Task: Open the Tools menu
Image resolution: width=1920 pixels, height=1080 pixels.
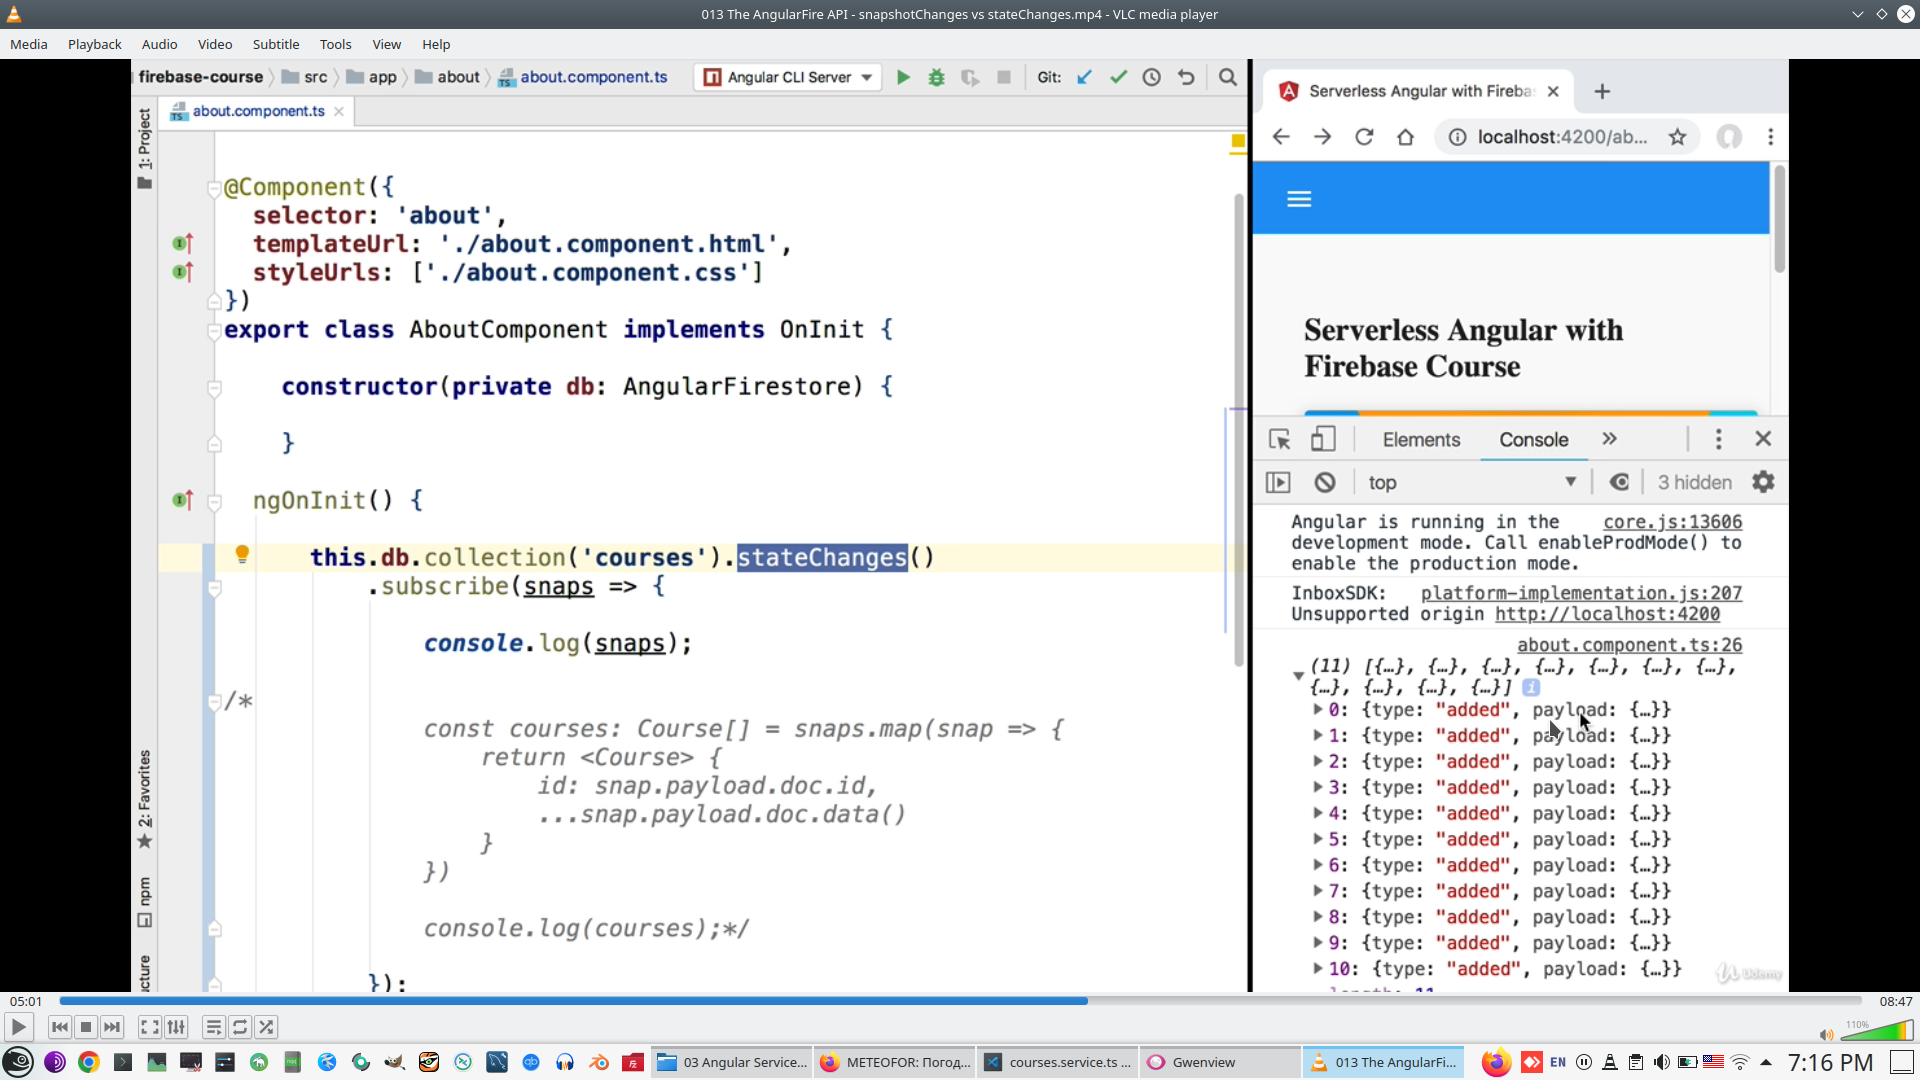Action: pos(335,44)
